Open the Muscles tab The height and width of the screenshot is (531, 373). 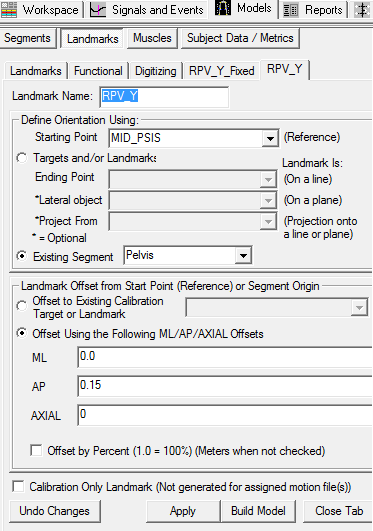(x=152, y=38)
